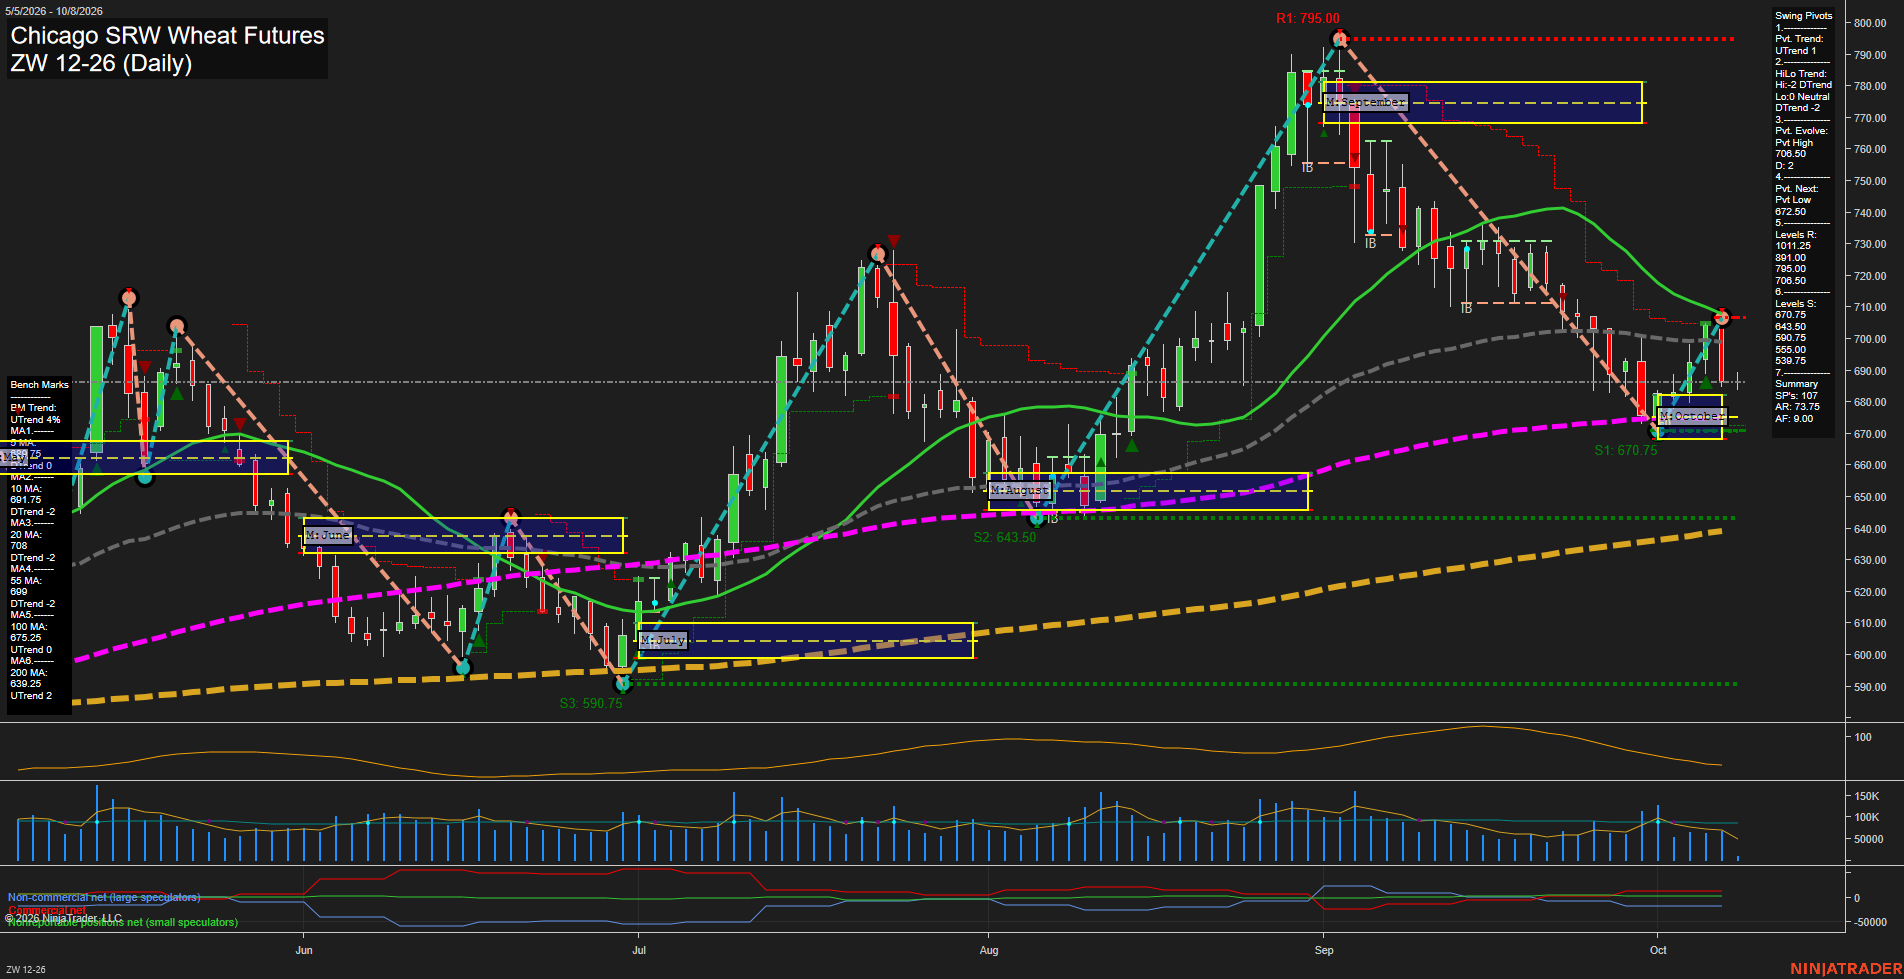Click the date range '5/5/2026 - 10/8/2026'
The width and height of the screenshot is (1904, 979).
[54, 11]
